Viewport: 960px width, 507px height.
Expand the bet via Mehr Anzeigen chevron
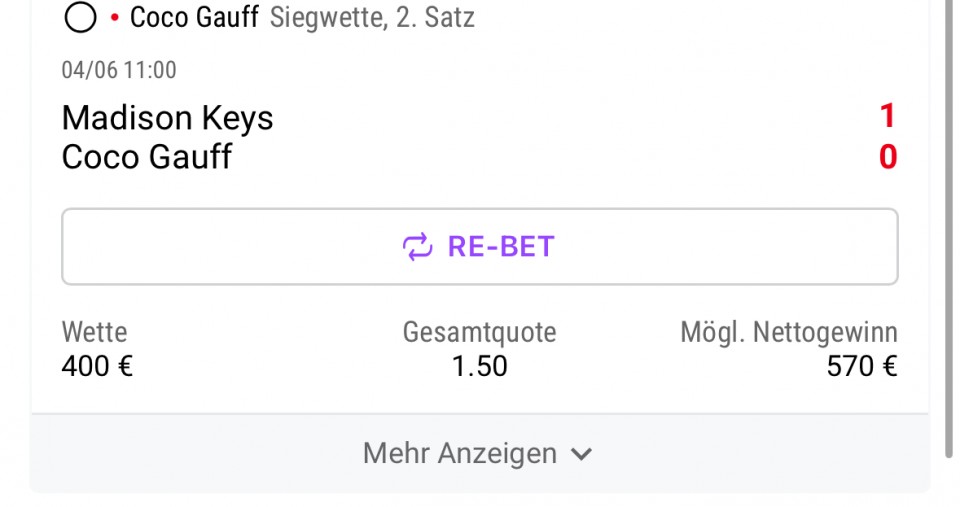coord(581,454)
